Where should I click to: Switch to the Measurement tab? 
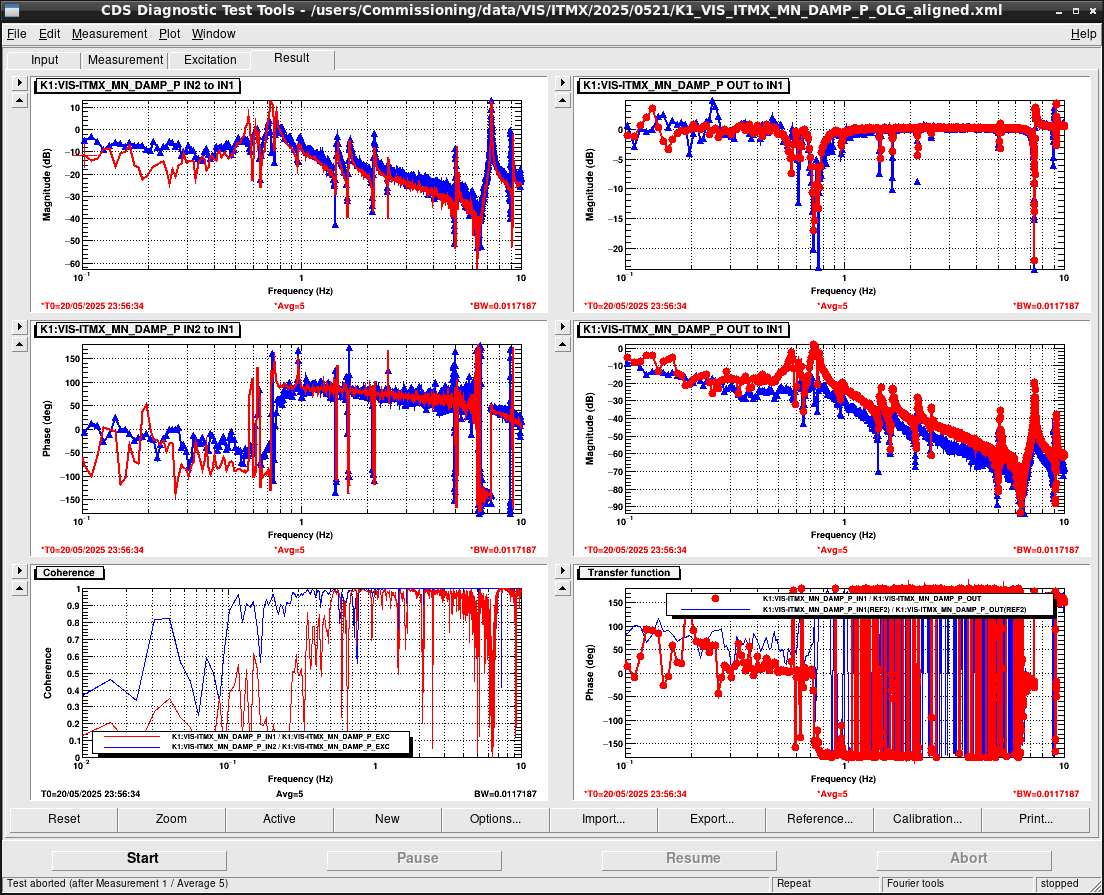pyautogui.click(x=125, y=60)
